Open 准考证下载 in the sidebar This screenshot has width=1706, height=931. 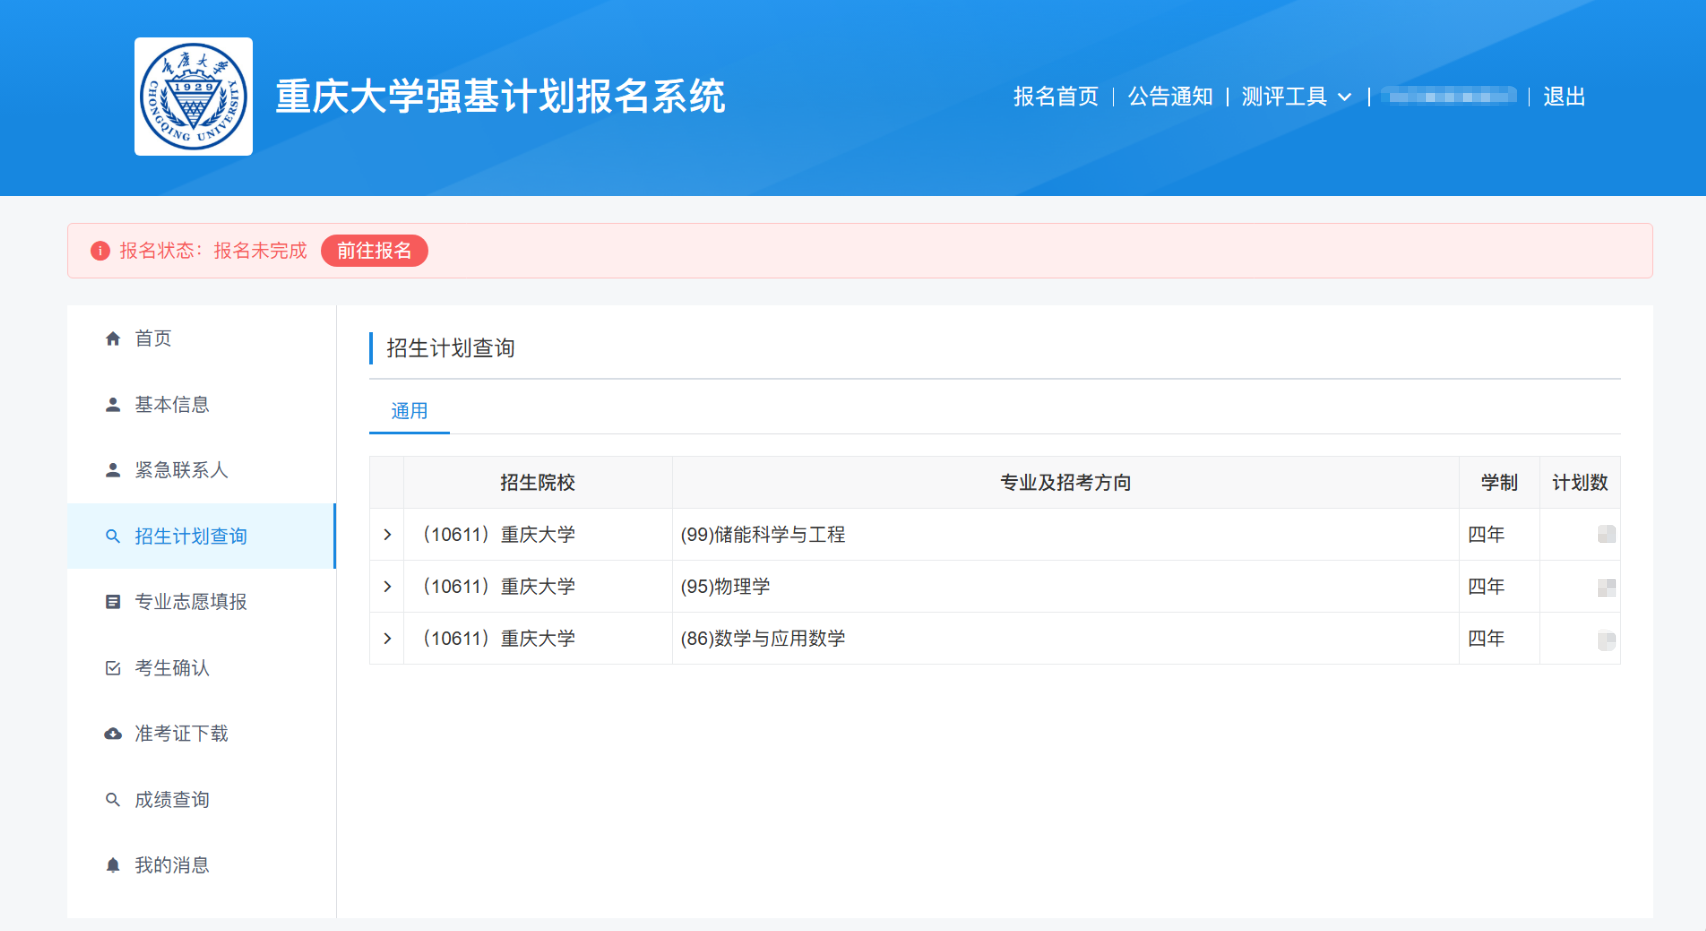pos(201,734)
